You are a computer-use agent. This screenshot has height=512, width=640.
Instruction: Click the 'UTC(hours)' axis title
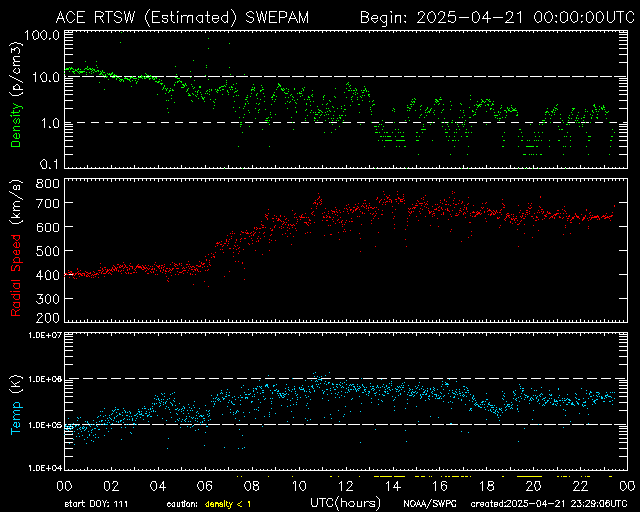[345, 503]
